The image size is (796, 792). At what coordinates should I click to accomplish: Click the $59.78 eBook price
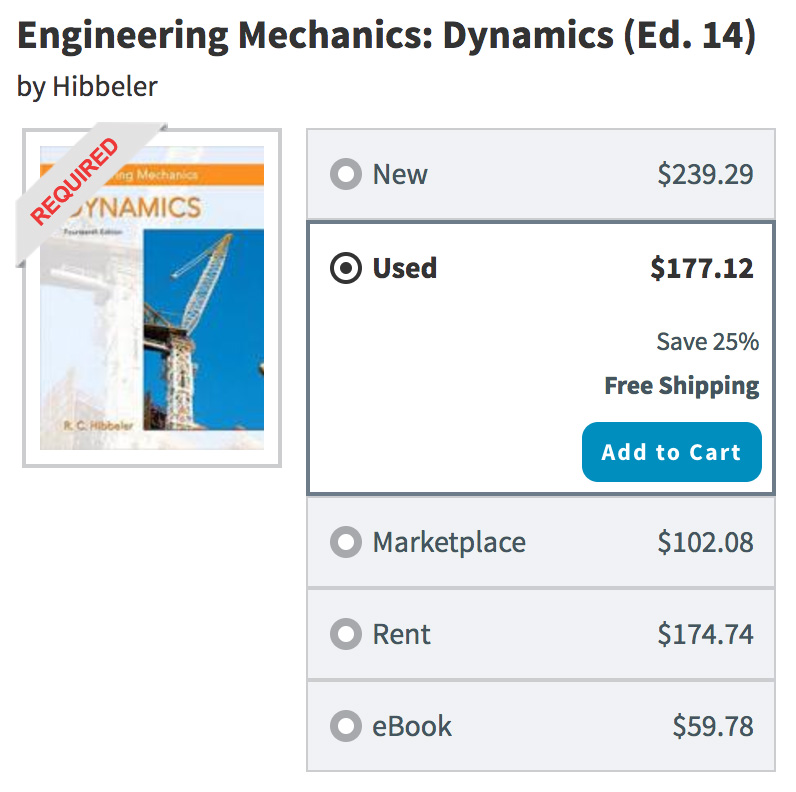point(712,727)
